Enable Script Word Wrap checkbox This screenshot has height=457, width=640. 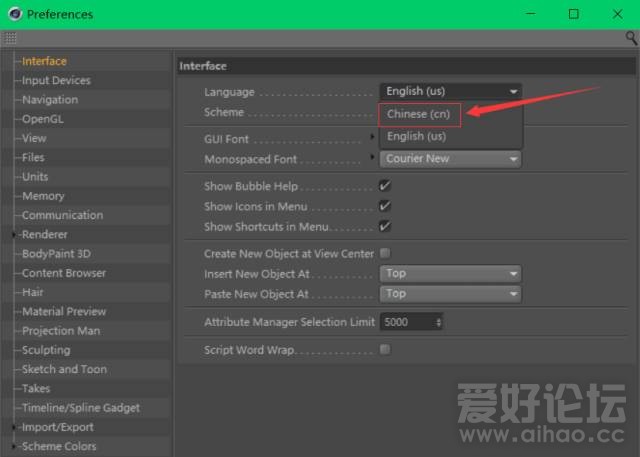pyautogui.click(x=385, y=350)
